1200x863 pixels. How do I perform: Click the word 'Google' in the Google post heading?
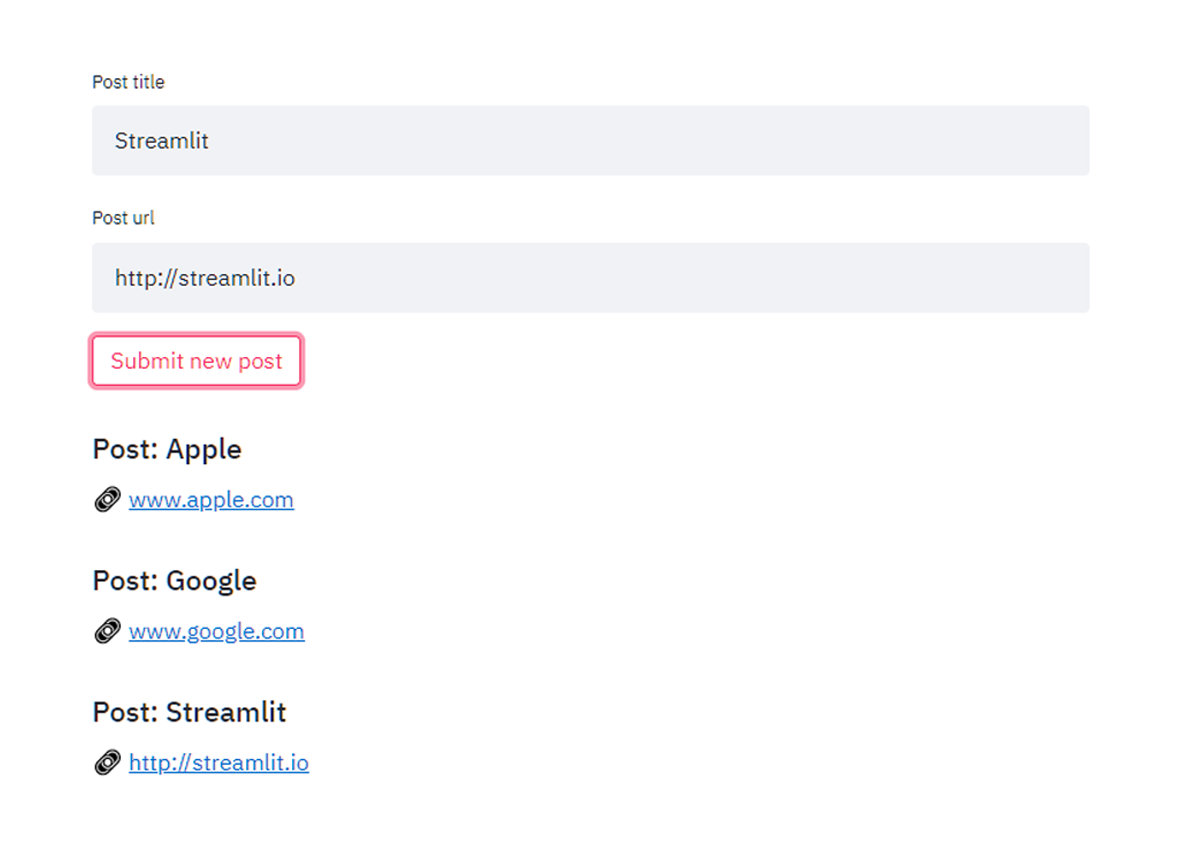click(x=211, y=581)
